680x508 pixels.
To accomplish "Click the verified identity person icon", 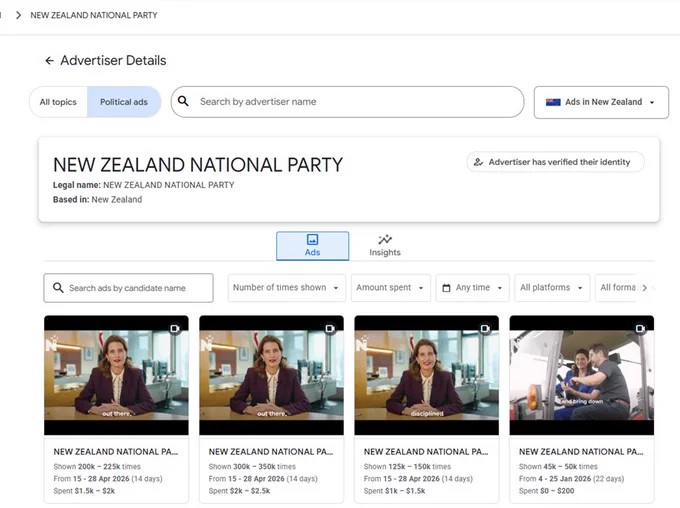I will (x=478, y=162).
